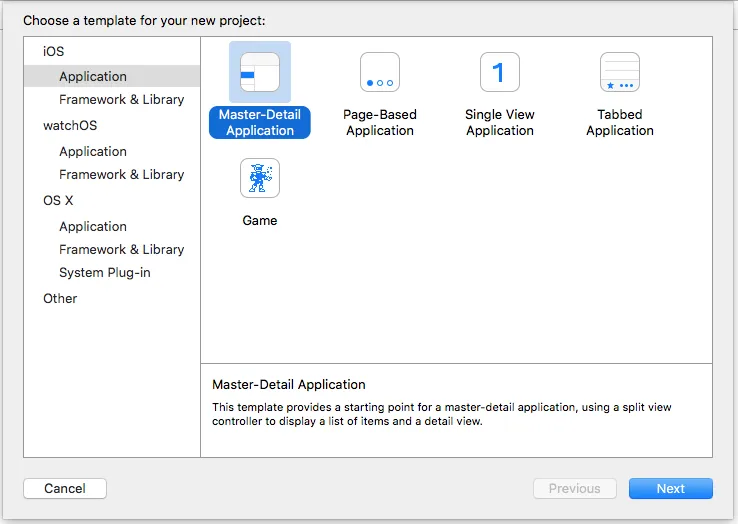The width and height of the screenshot is (738, 524).
Task: Pick the Single View Application icon
Action: (500, 72)
